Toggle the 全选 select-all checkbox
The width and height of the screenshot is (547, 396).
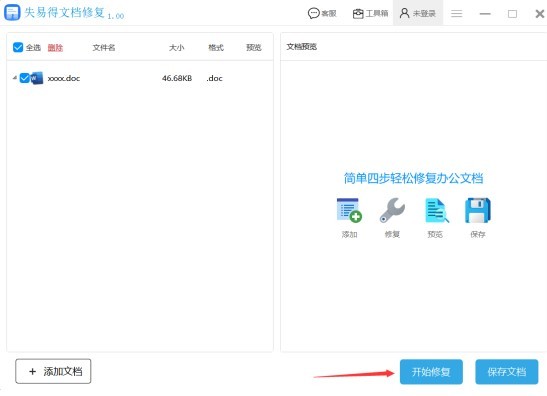click(18, 47)
